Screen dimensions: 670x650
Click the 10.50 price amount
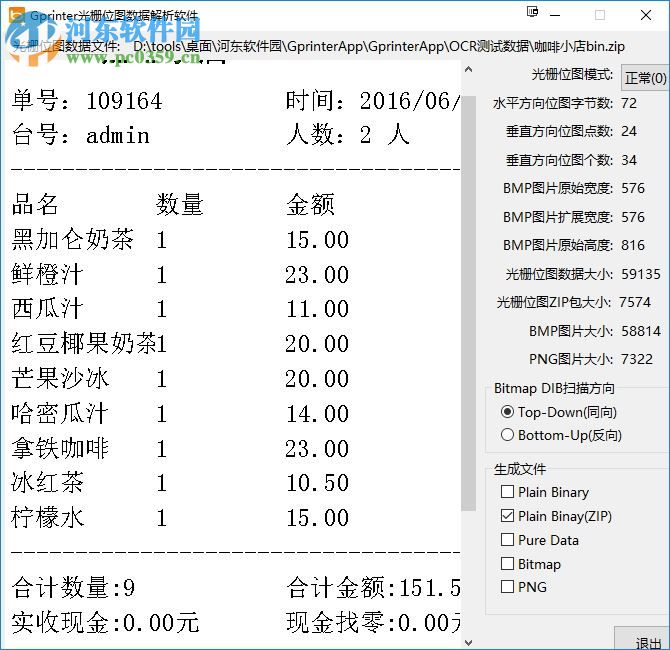click(317, 483)
